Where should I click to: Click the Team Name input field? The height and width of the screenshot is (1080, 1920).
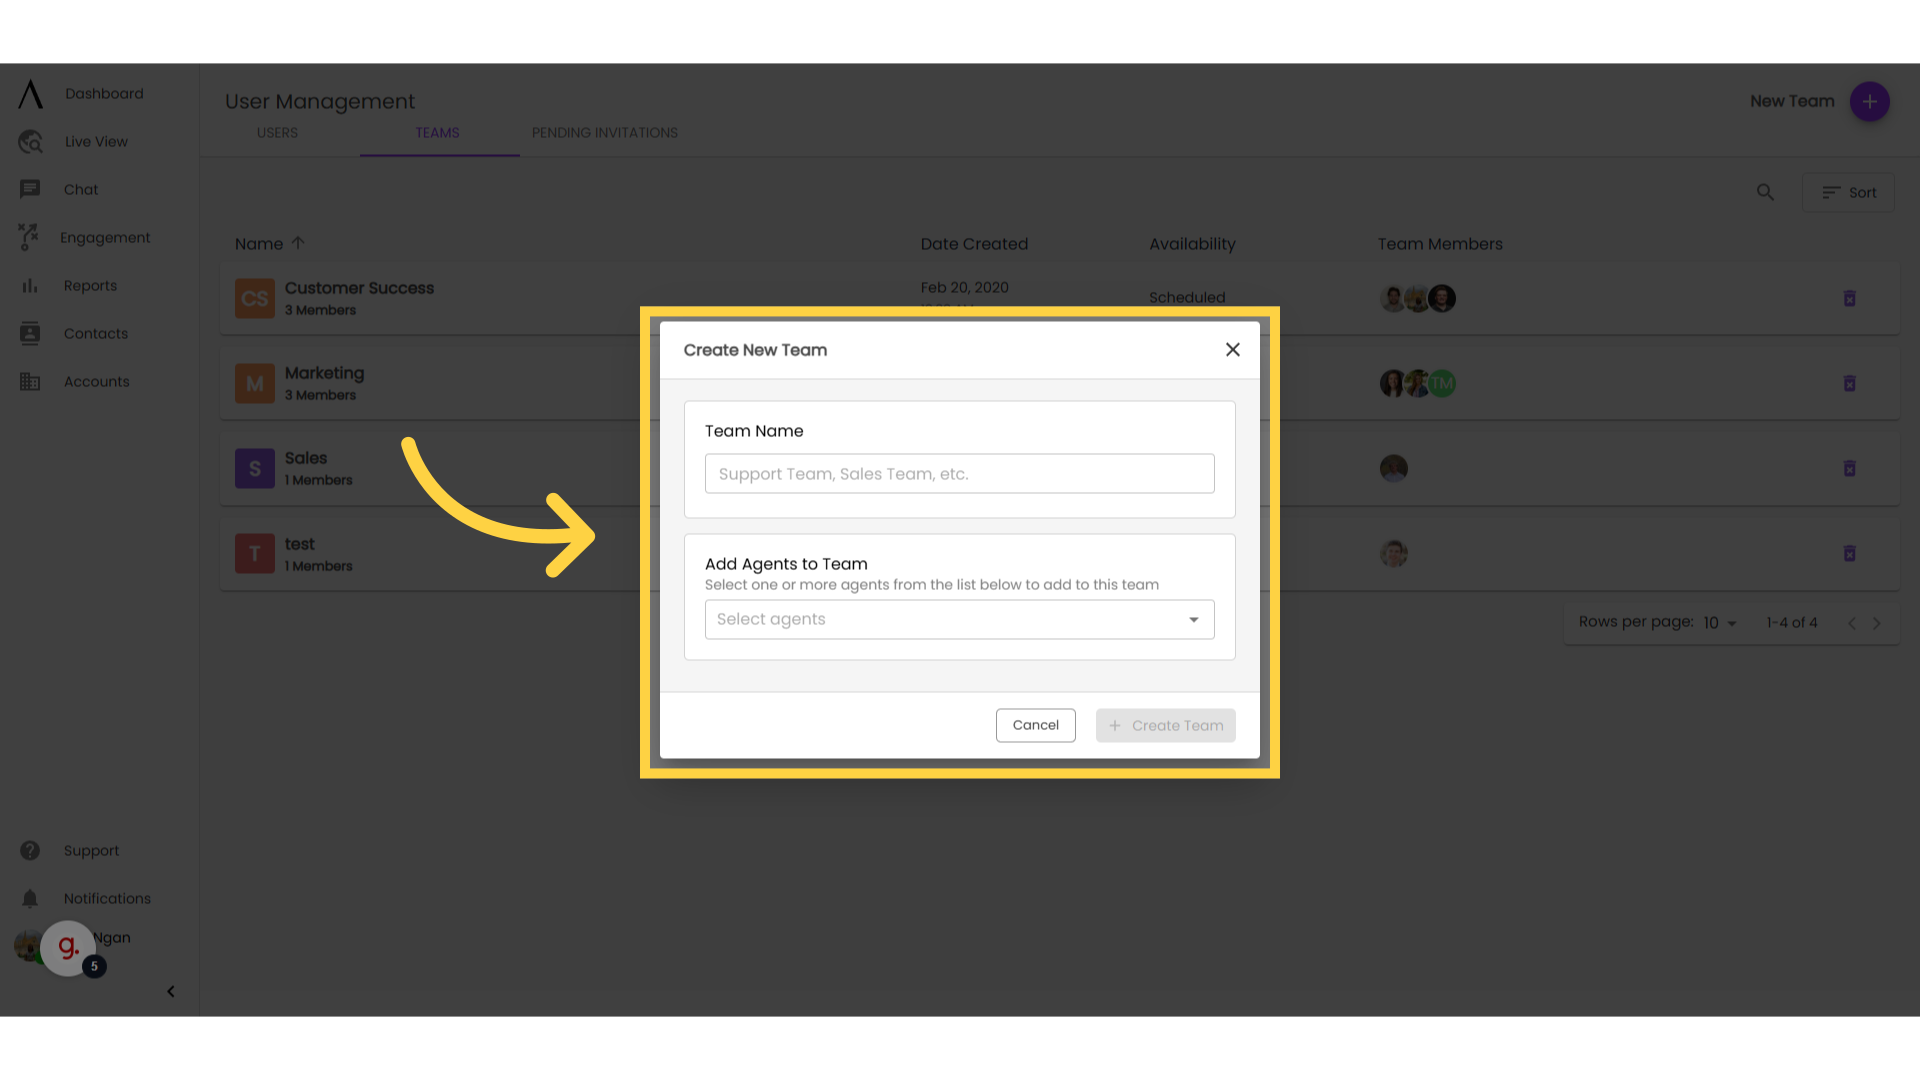[x=960, y=473]
